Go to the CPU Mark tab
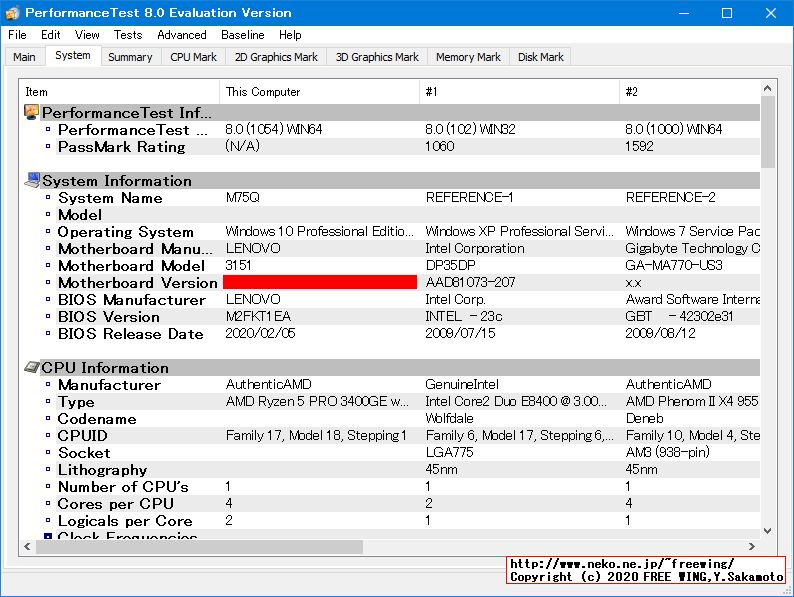This screenshot has width=794, height=597. [x=193, y=57]
